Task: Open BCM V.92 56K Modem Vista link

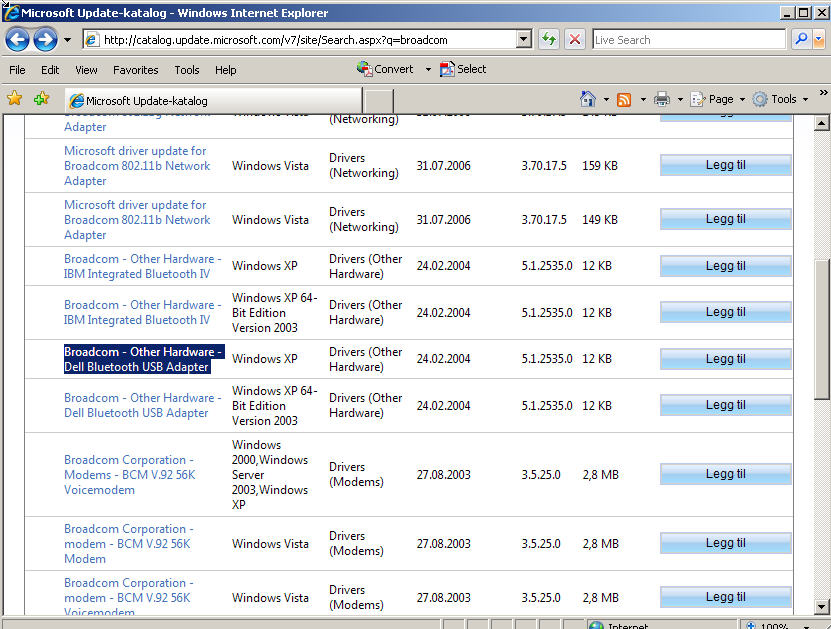Action: (129, 544)
